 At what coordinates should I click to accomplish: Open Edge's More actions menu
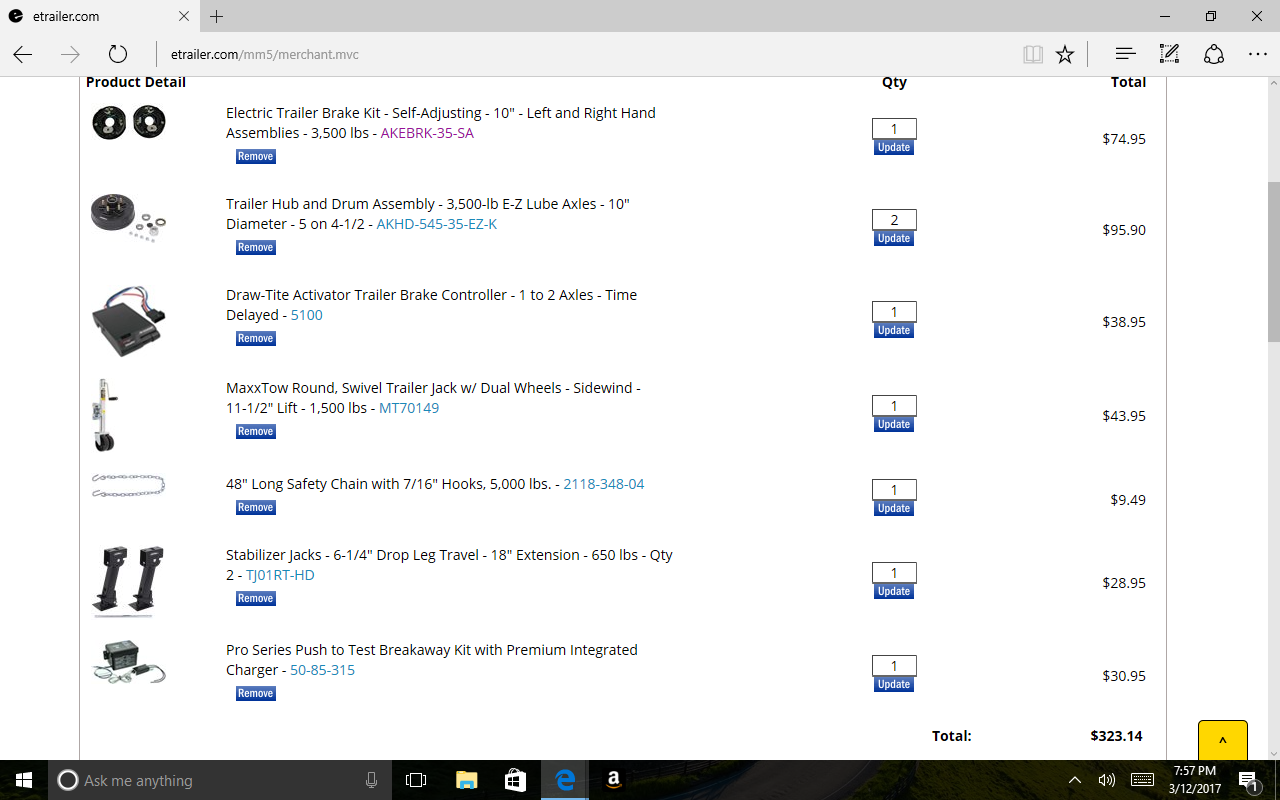(1257, 54)
